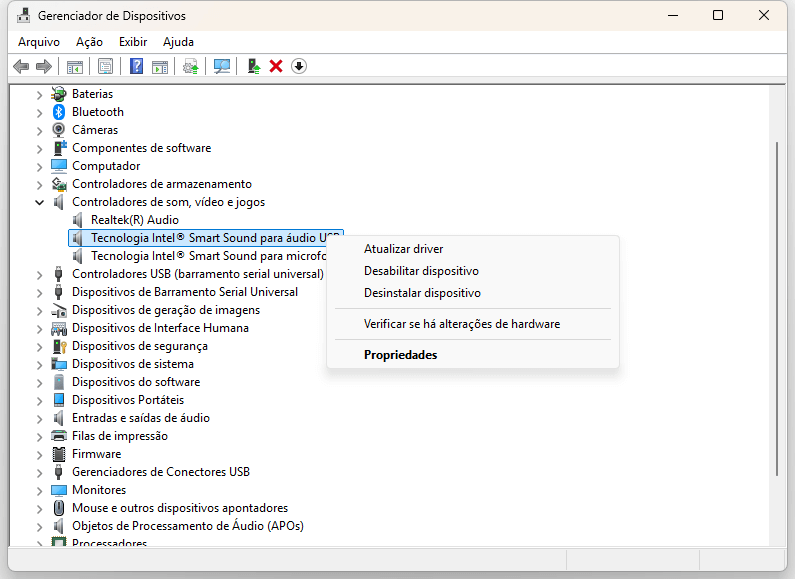Expand the Baterias category
This screenshot has height=579, width=795.
(x=40, y=94)
